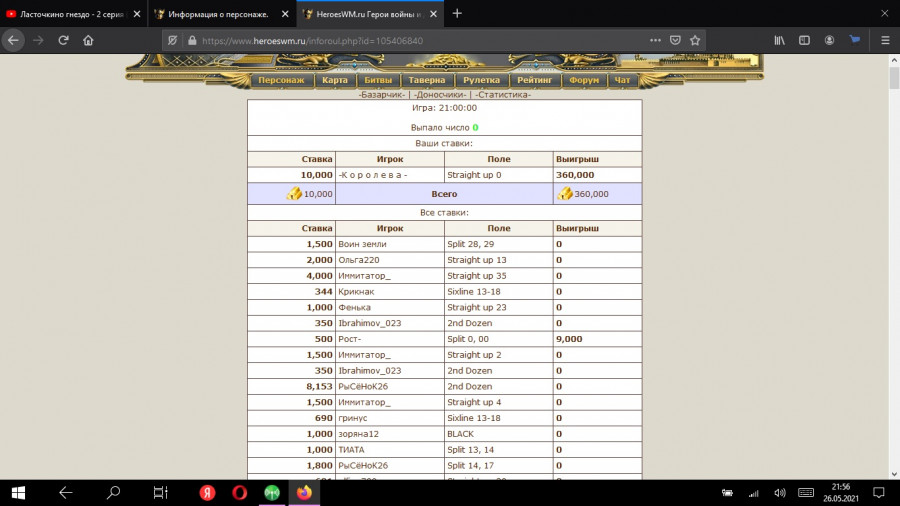
Task: Open the -Базарчик- link
Action: pos(382,94)
